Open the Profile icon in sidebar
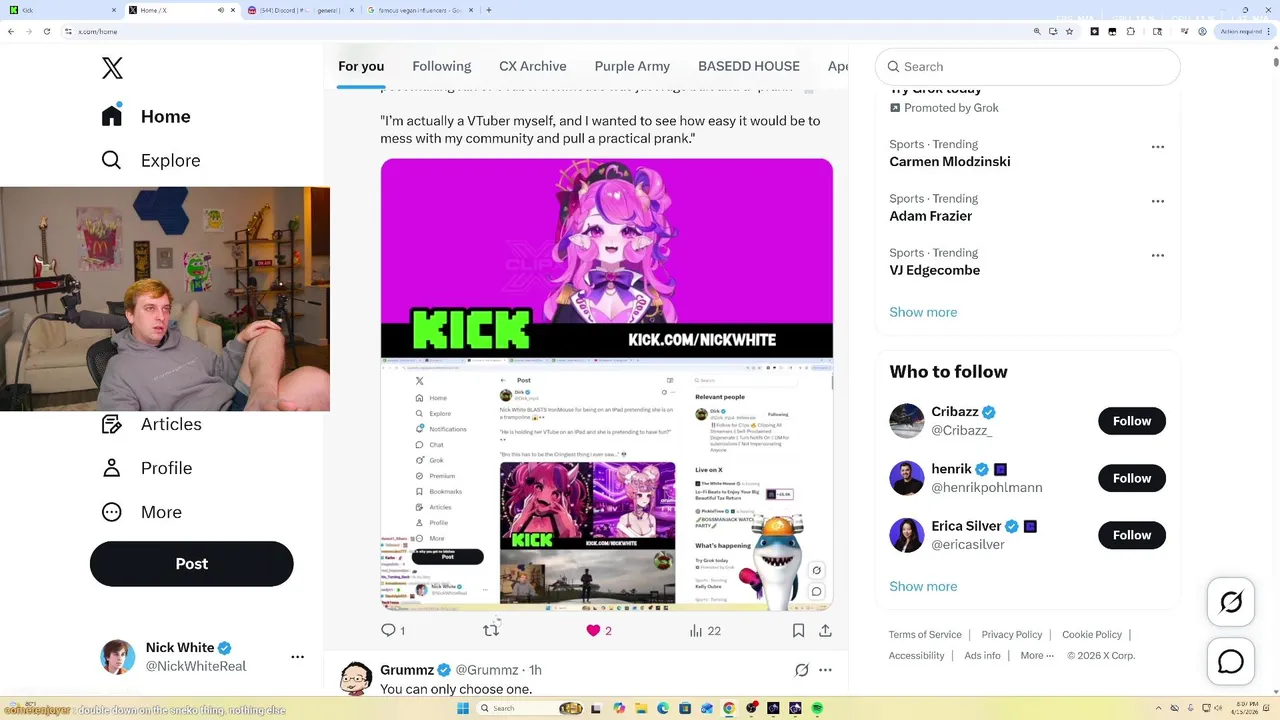The width and height of the screenshot is (1280, 720). coord(112,468)
